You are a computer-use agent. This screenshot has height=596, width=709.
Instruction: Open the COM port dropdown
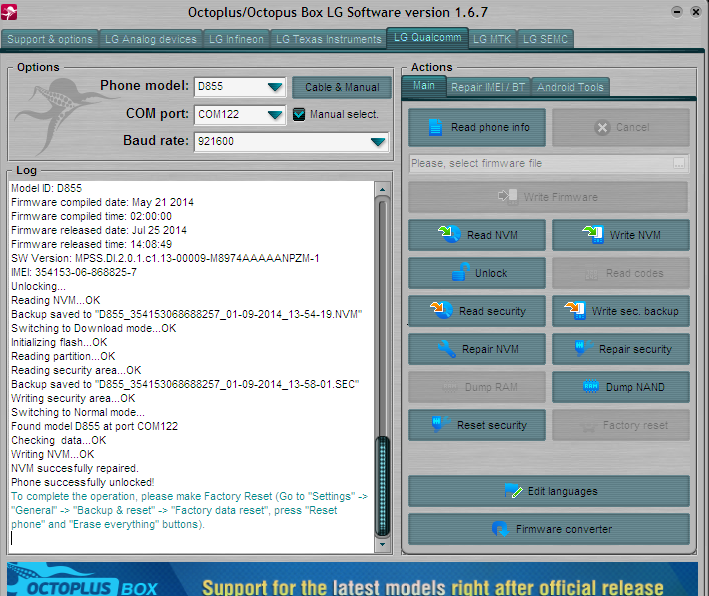274,115
